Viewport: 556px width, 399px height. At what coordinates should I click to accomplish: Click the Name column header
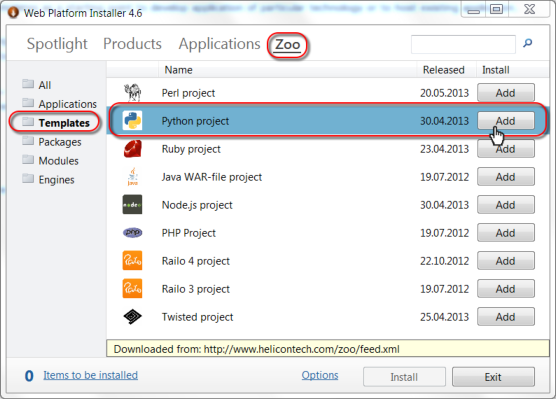pos(178,70)
